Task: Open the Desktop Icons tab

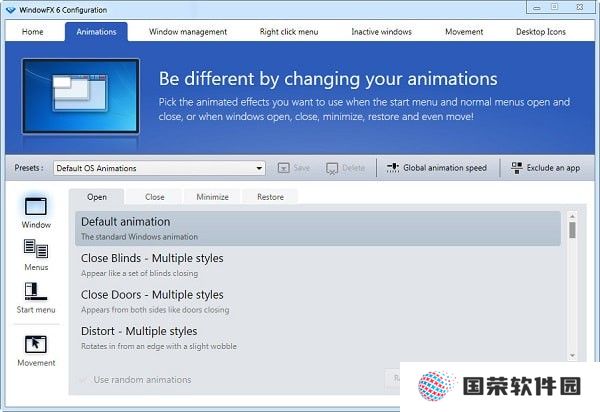Action: pos(541,32)
